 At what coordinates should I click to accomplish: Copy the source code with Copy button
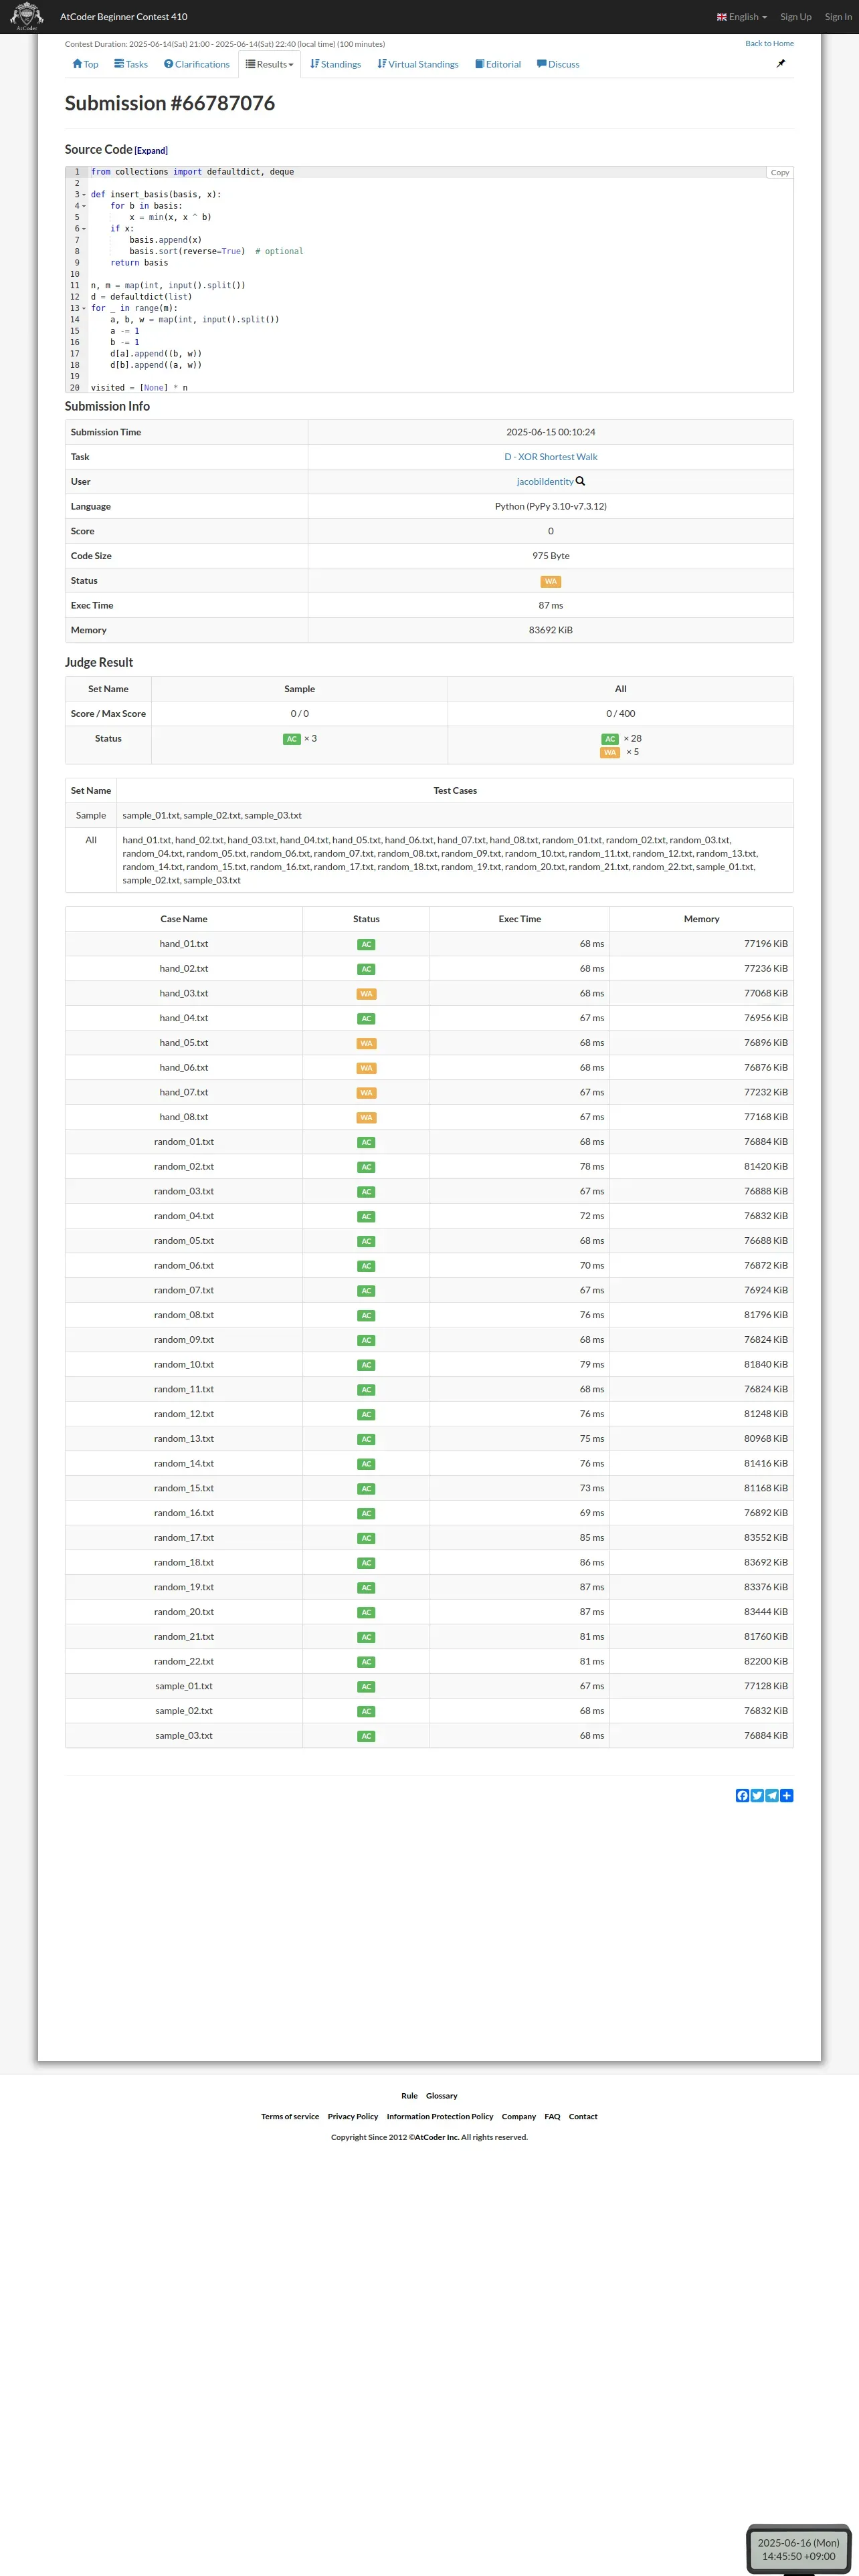779,173
